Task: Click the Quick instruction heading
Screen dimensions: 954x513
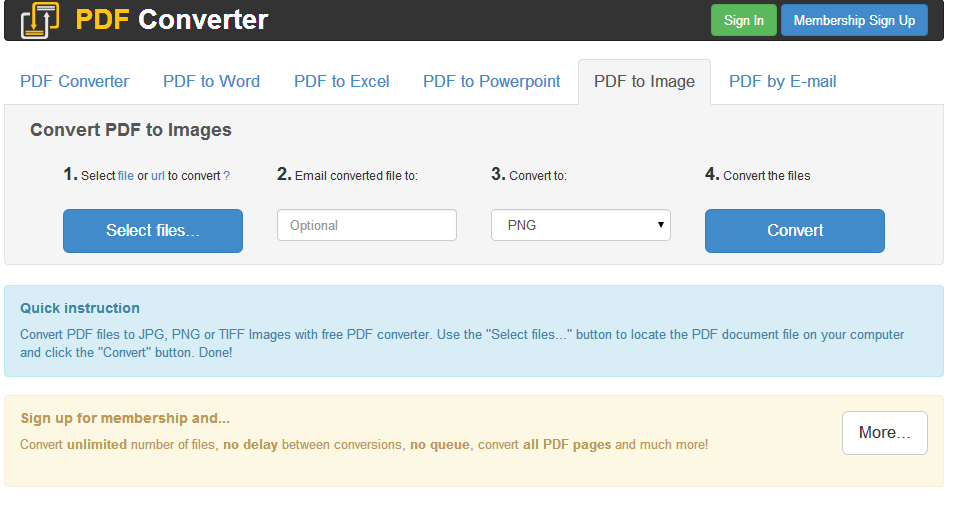Action: pos(80,308)
